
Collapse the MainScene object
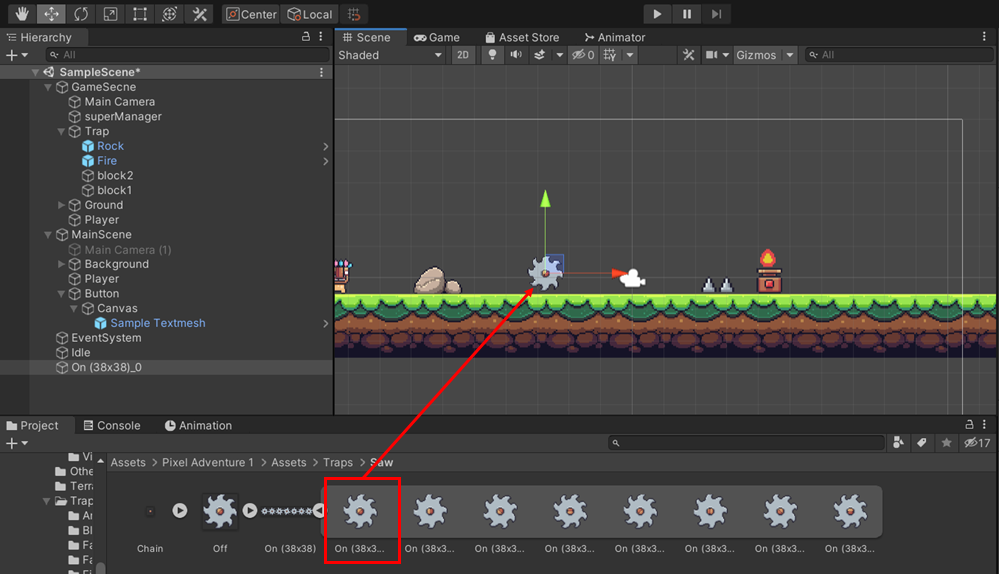point(48,234)
